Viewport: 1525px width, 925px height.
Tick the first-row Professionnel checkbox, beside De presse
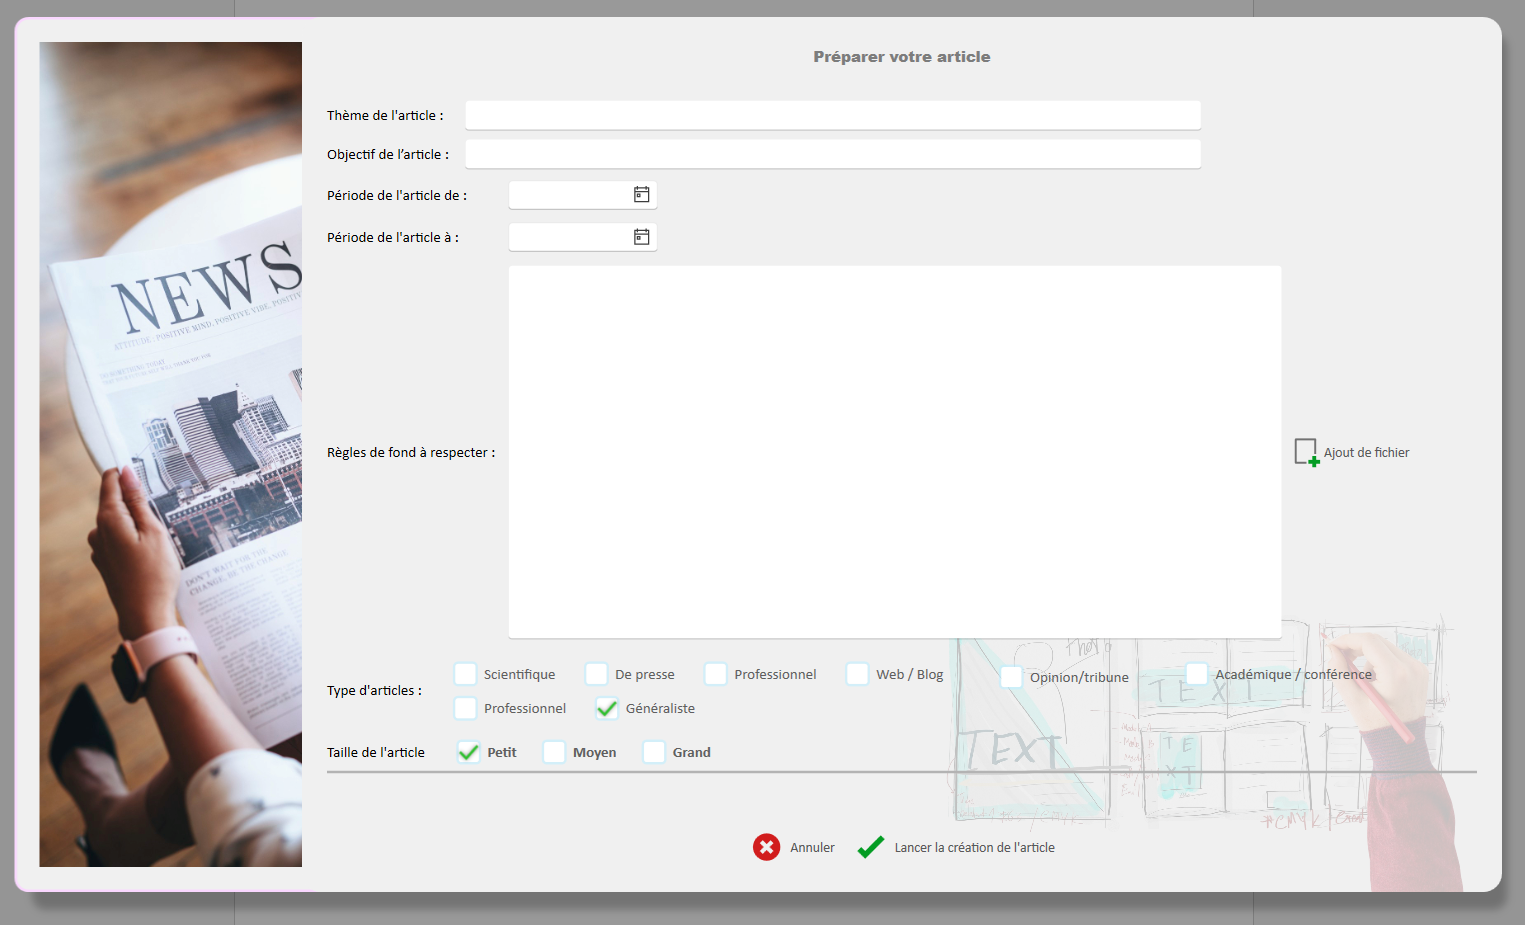(715, 674)
